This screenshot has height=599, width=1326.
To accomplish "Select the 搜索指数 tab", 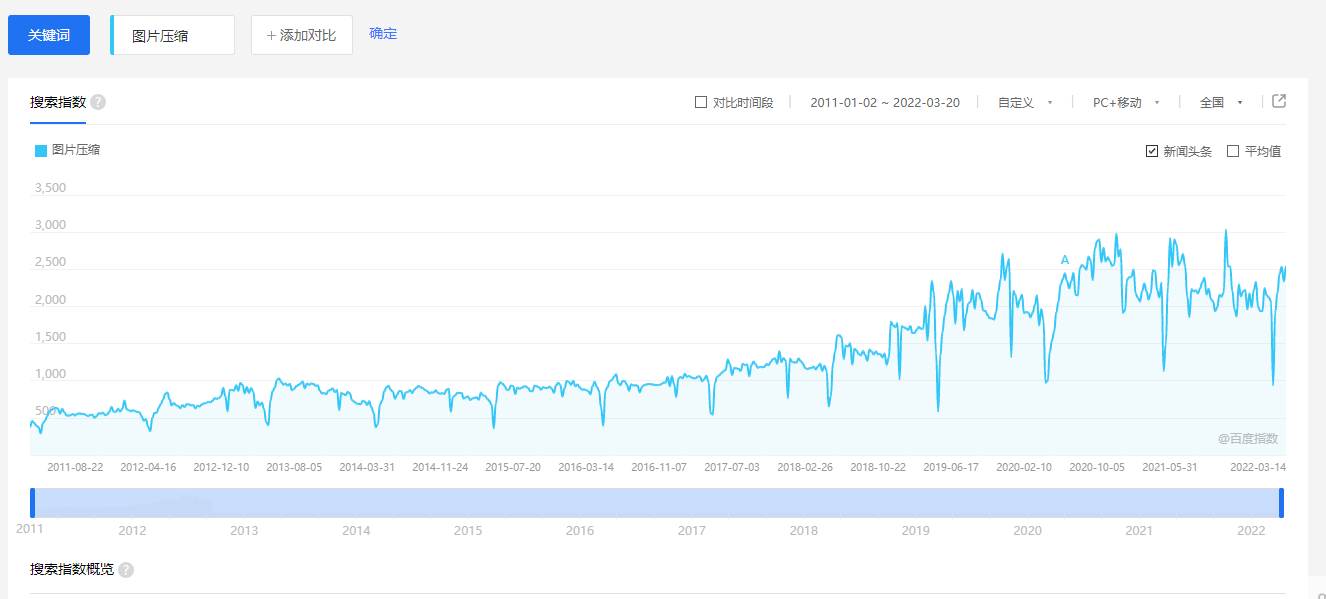I will pos(58,102).
